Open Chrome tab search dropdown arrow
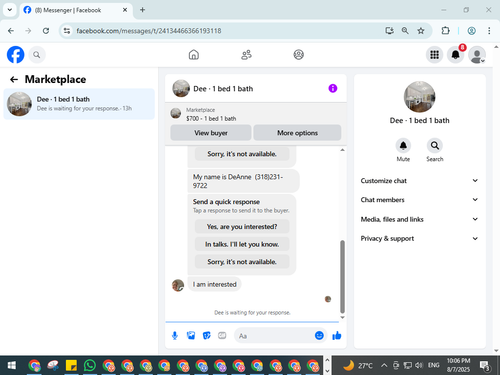The height and width of the screenshot is (375, 500). pos(10,10)
